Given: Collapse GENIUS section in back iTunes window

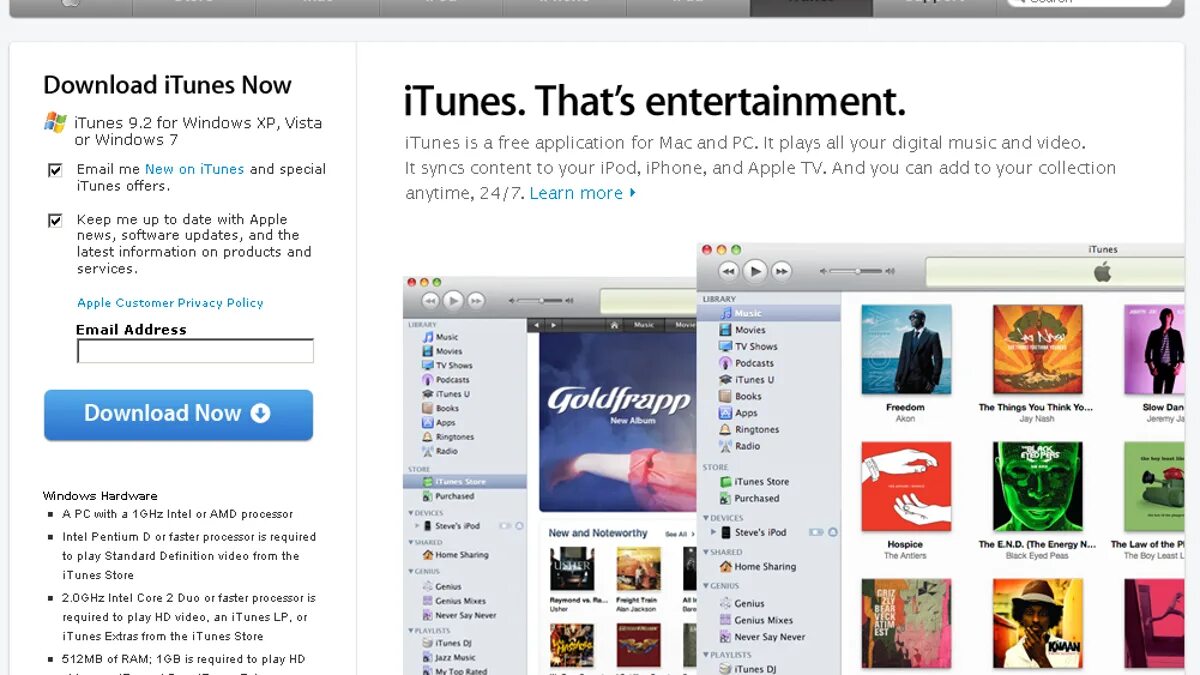Looking at the screenshot, I should (x=410, y=572).
